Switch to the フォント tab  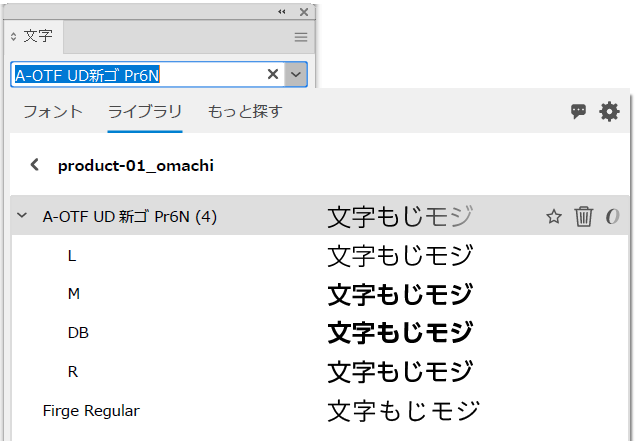pyautogui.click(x=53, y=111)
